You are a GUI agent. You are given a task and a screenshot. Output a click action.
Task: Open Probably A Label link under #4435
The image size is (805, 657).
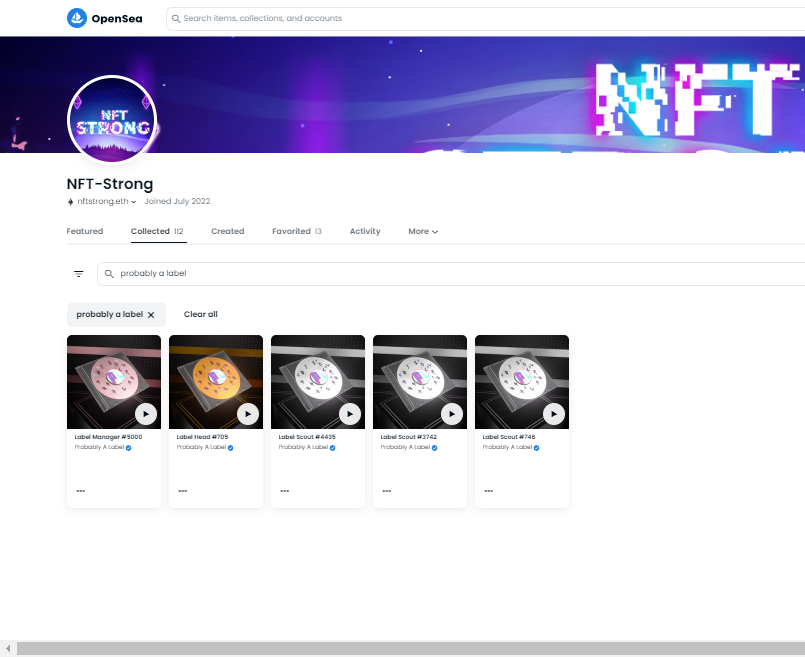pyautogui.click(x=303, y=447)
